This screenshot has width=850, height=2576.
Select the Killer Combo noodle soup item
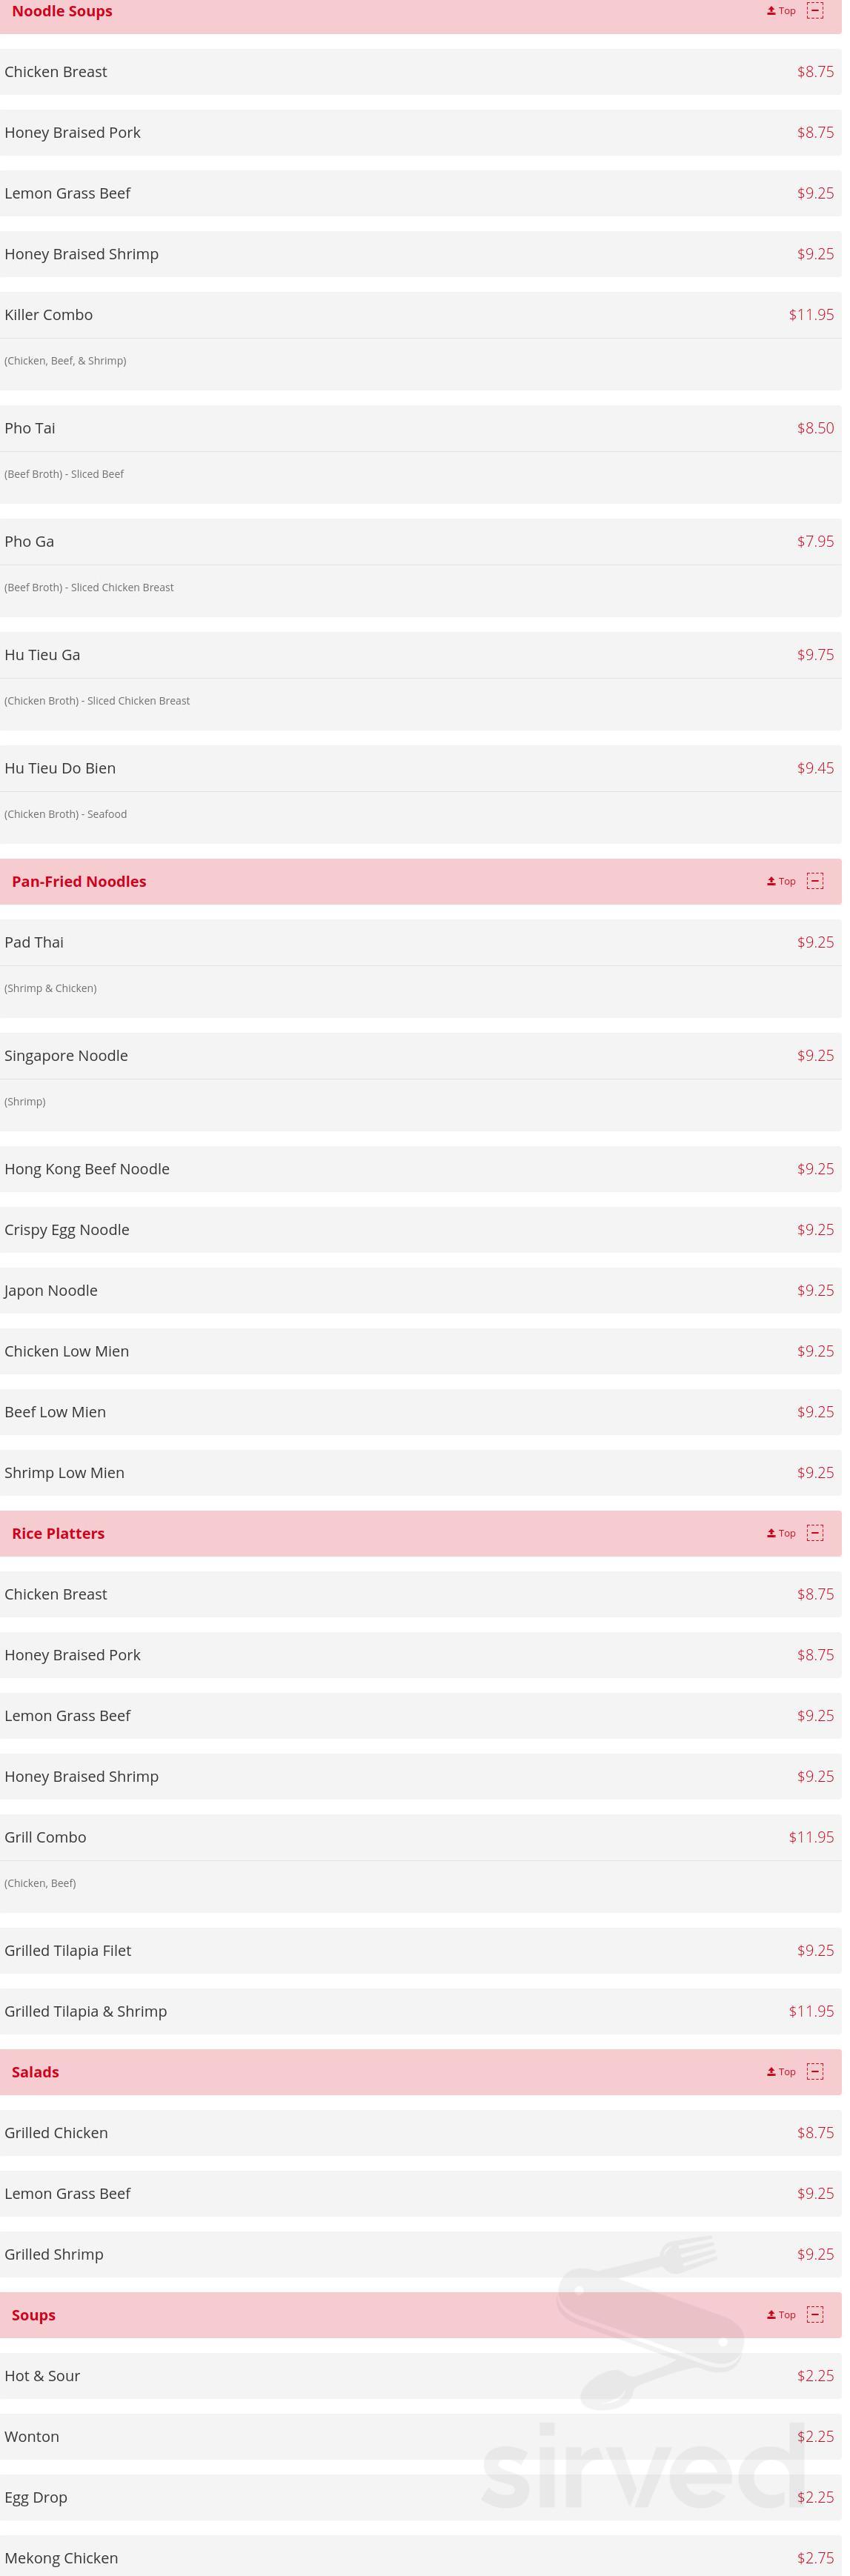pyautogui.click(x=49, y=315)
